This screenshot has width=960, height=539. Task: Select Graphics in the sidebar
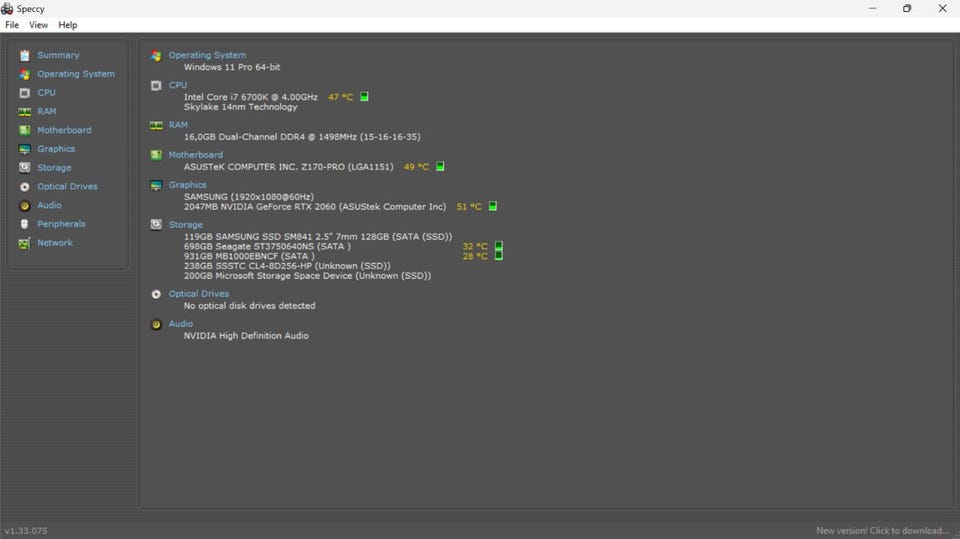click(56, 149)
